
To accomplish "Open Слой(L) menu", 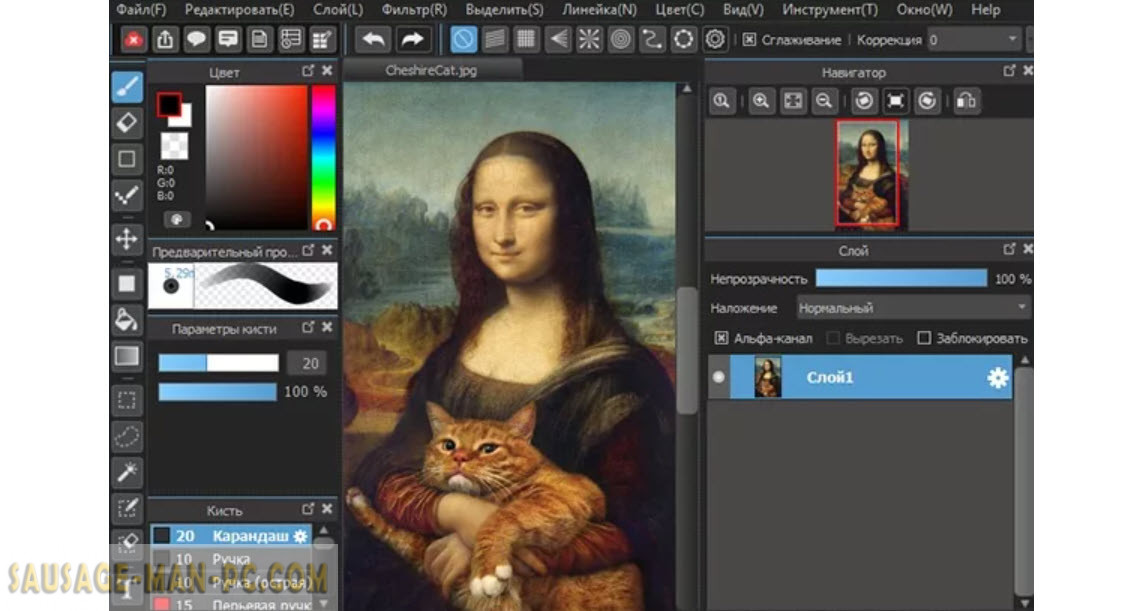I will (338, 10).
